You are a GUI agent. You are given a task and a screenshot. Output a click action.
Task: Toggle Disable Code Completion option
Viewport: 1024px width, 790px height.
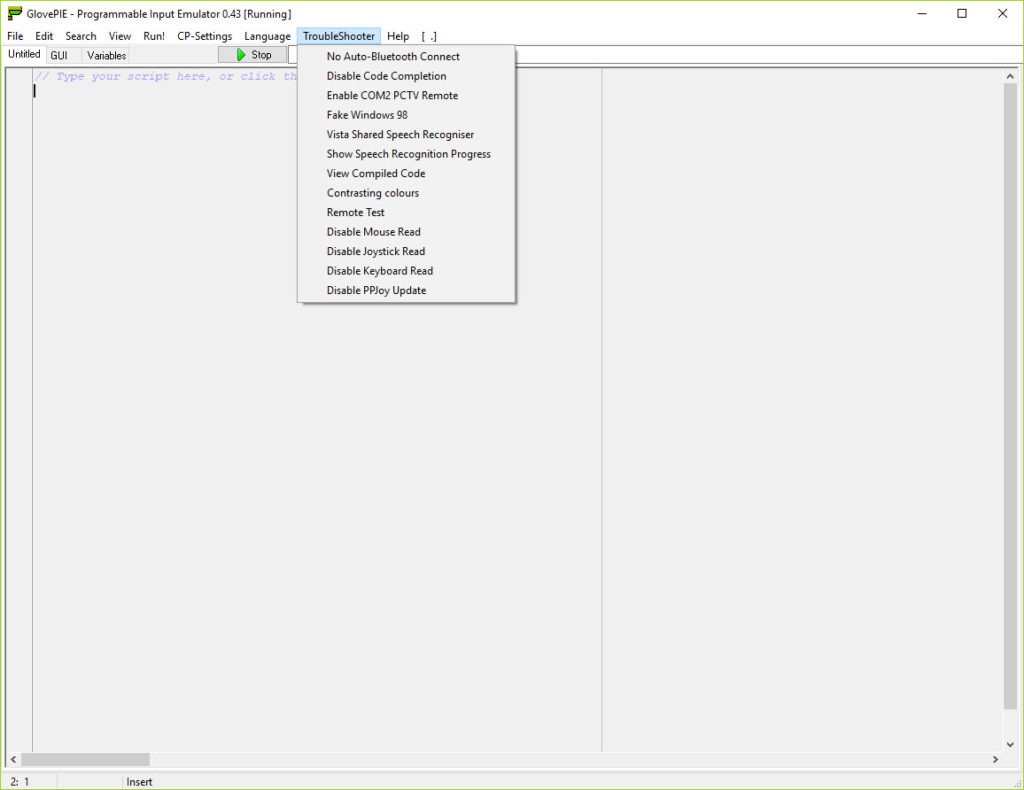(x=406, y=76)
